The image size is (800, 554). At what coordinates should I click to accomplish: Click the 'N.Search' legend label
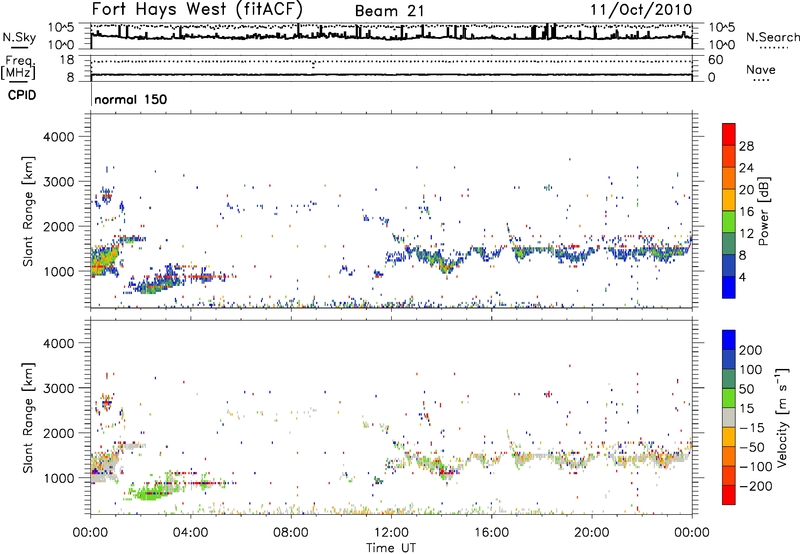[x=772, y=37]
